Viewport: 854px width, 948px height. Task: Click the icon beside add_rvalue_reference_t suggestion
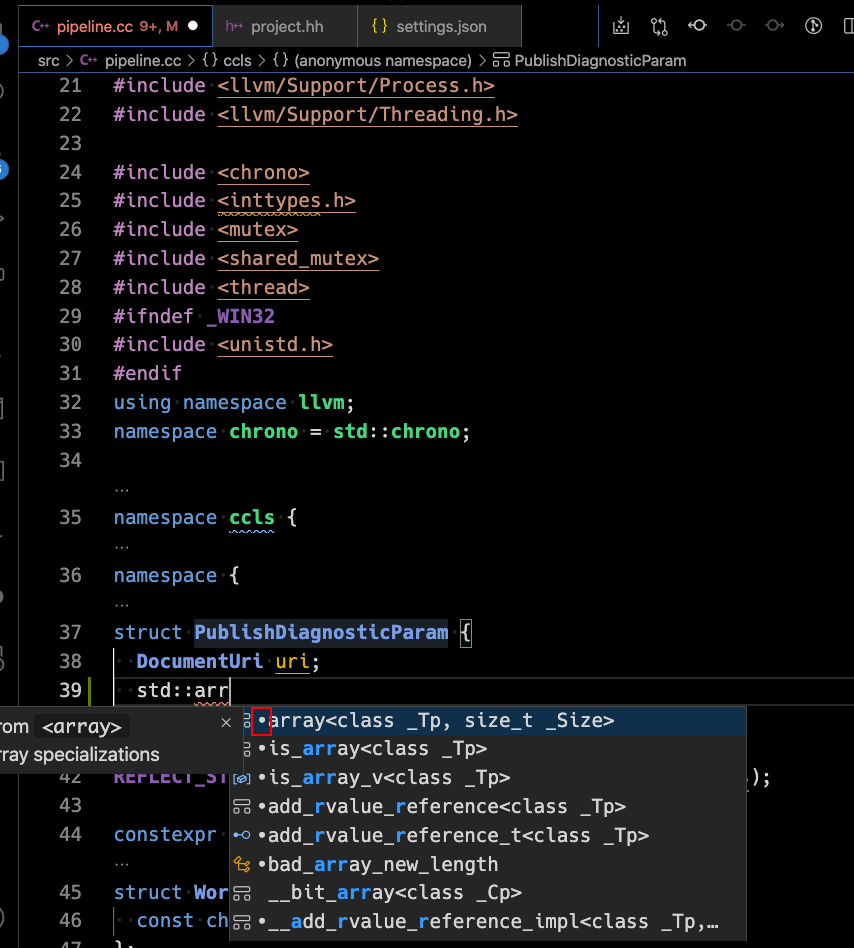tap(241, 835)
